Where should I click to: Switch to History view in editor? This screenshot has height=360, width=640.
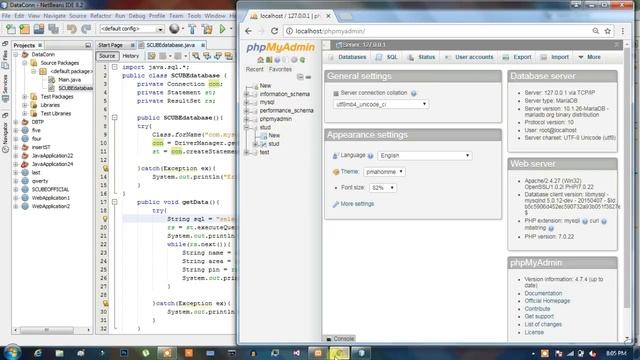(131, 56)
